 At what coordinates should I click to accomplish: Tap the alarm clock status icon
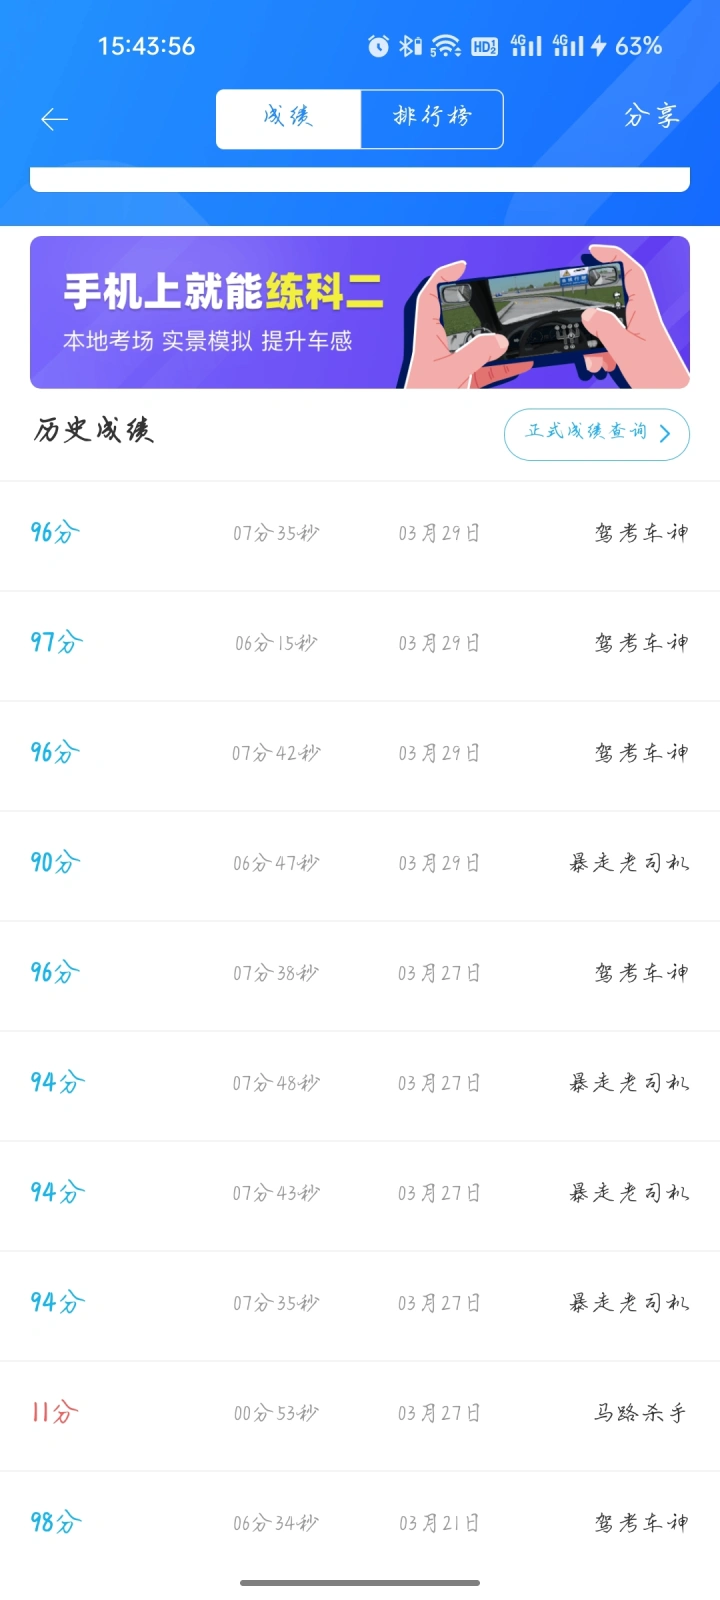click(x=378, y=46)
